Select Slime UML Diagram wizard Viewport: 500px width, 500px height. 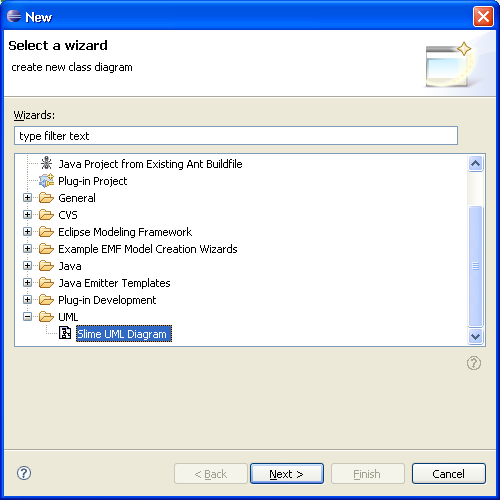[x=124, y=334]
